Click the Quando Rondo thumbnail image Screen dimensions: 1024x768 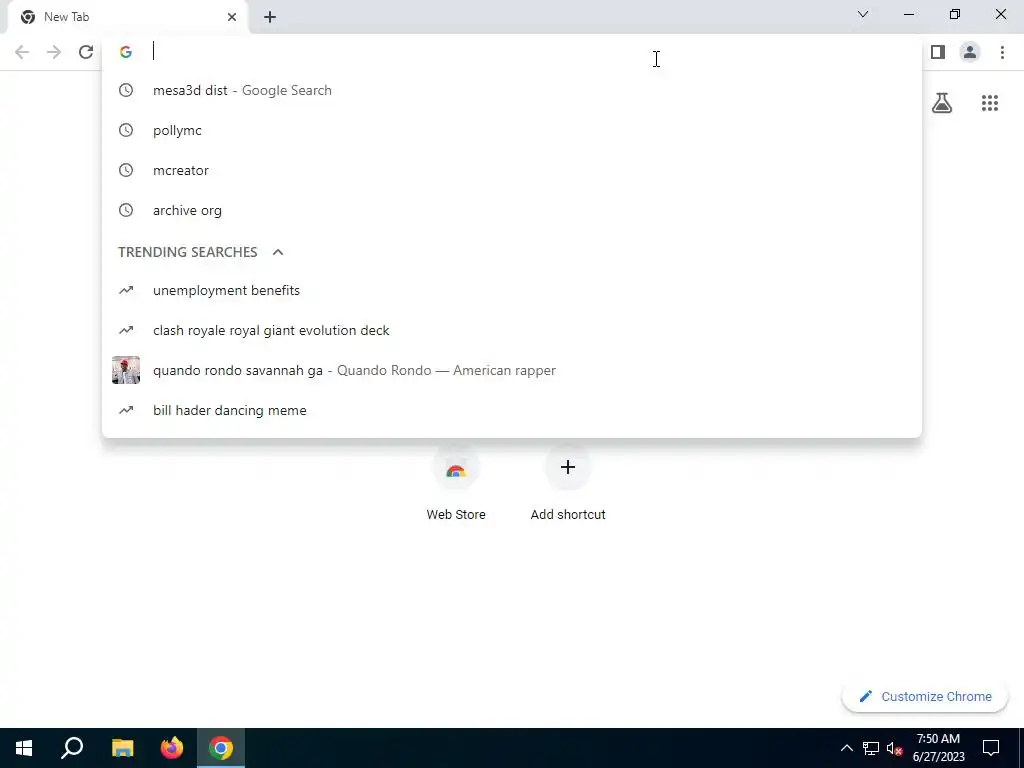pyautogui.click(x=126, y=370)
